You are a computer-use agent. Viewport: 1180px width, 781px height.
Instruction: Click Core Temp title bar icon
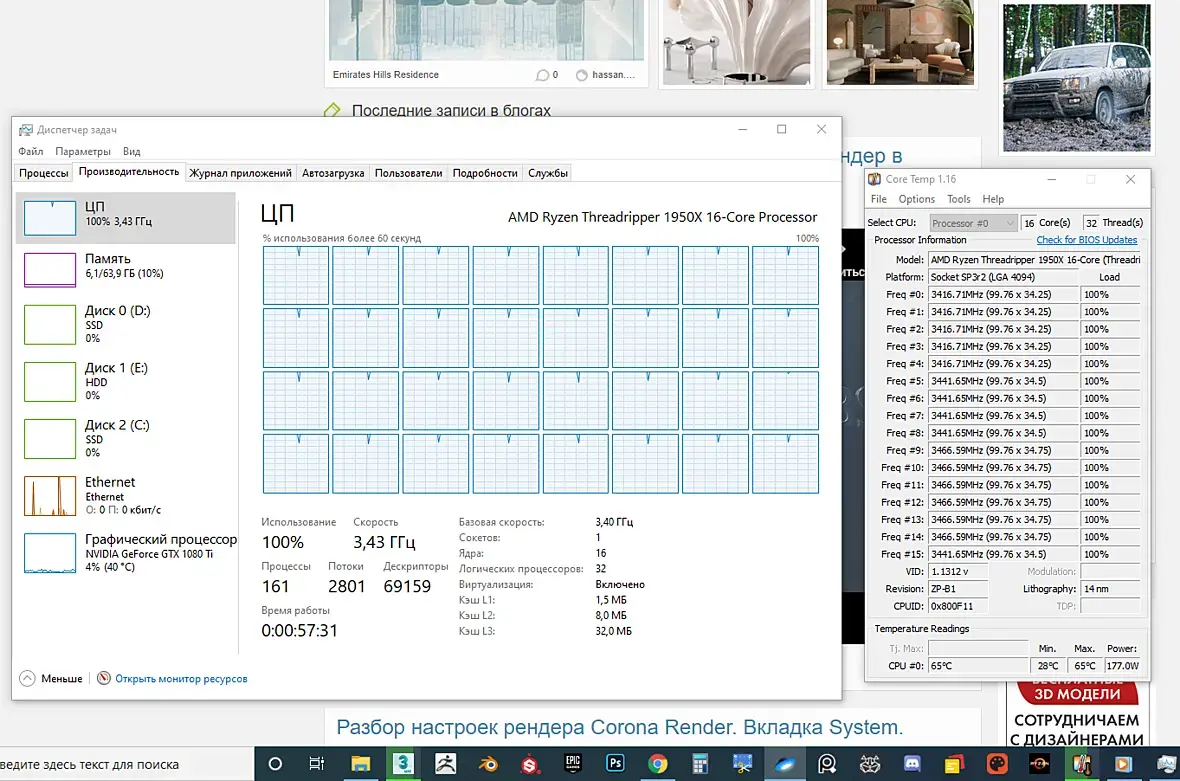(874, 179)
